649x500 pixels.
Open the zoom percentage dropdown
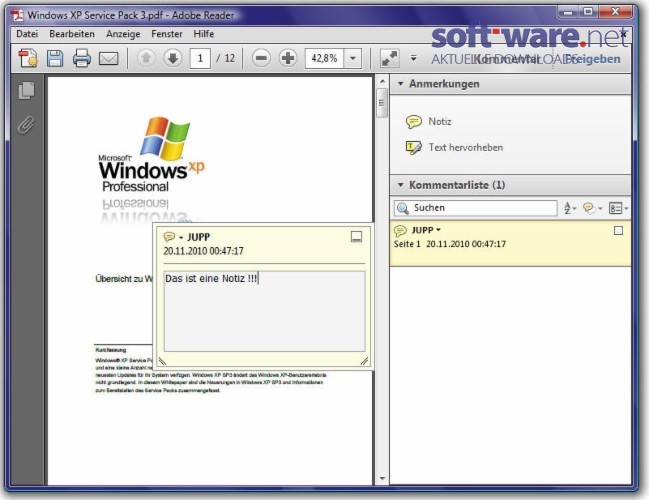(353, 58)
